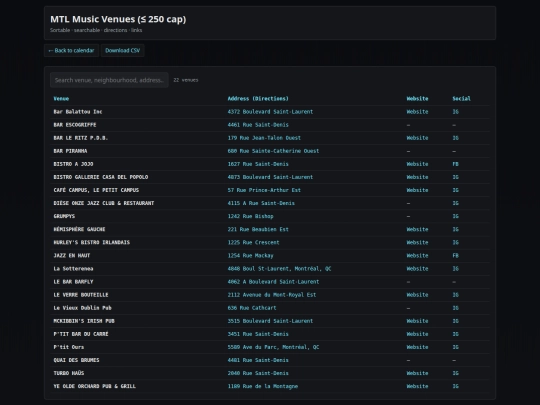This screenshot has width=540, height=405.
Task: Sort the table by Venue column
Action: pos(61,98)
